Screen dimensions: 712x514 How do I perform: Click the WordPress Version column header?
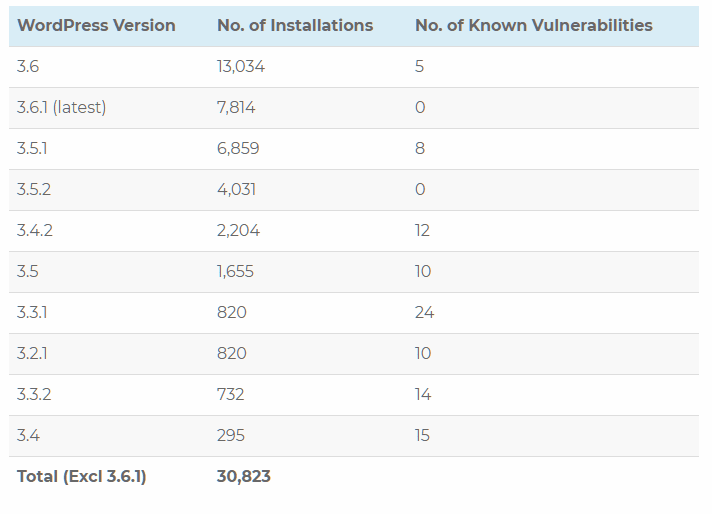[96, 25]
